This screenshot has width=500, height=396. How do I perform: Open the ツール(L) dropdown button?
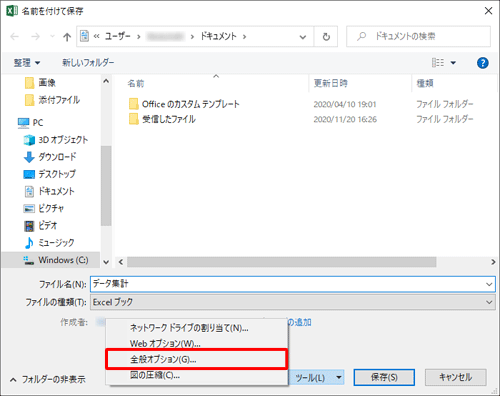coord(317,377)
